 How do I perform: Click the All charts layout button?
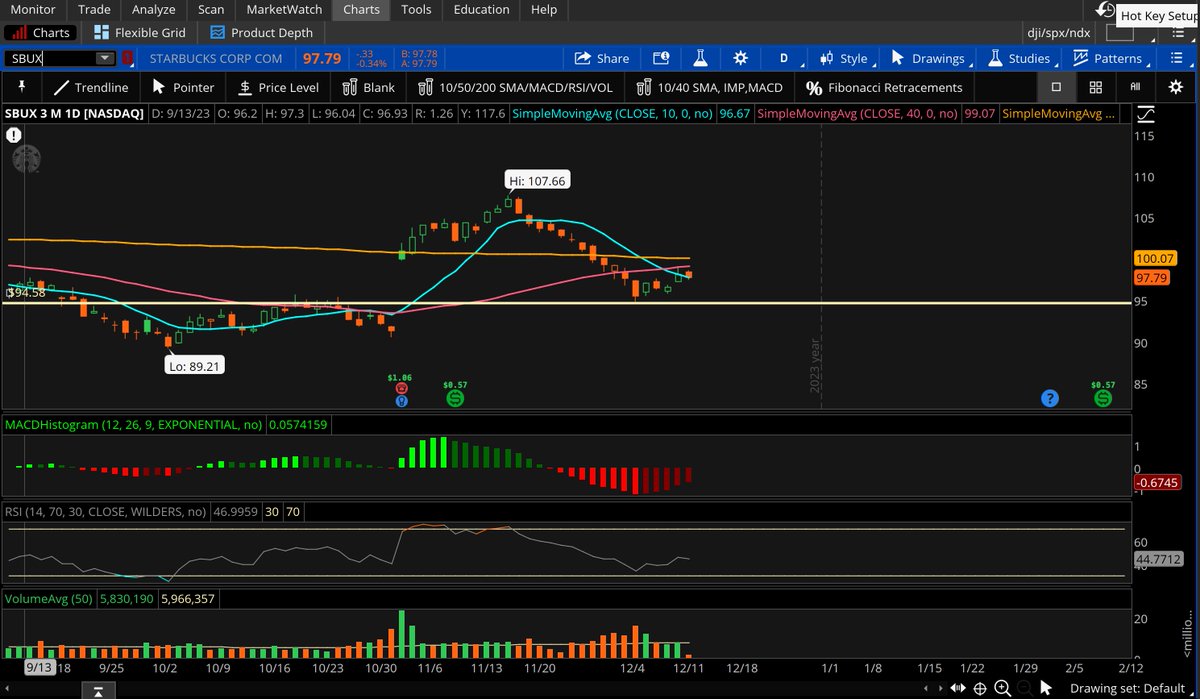[x=1135, y=87]
